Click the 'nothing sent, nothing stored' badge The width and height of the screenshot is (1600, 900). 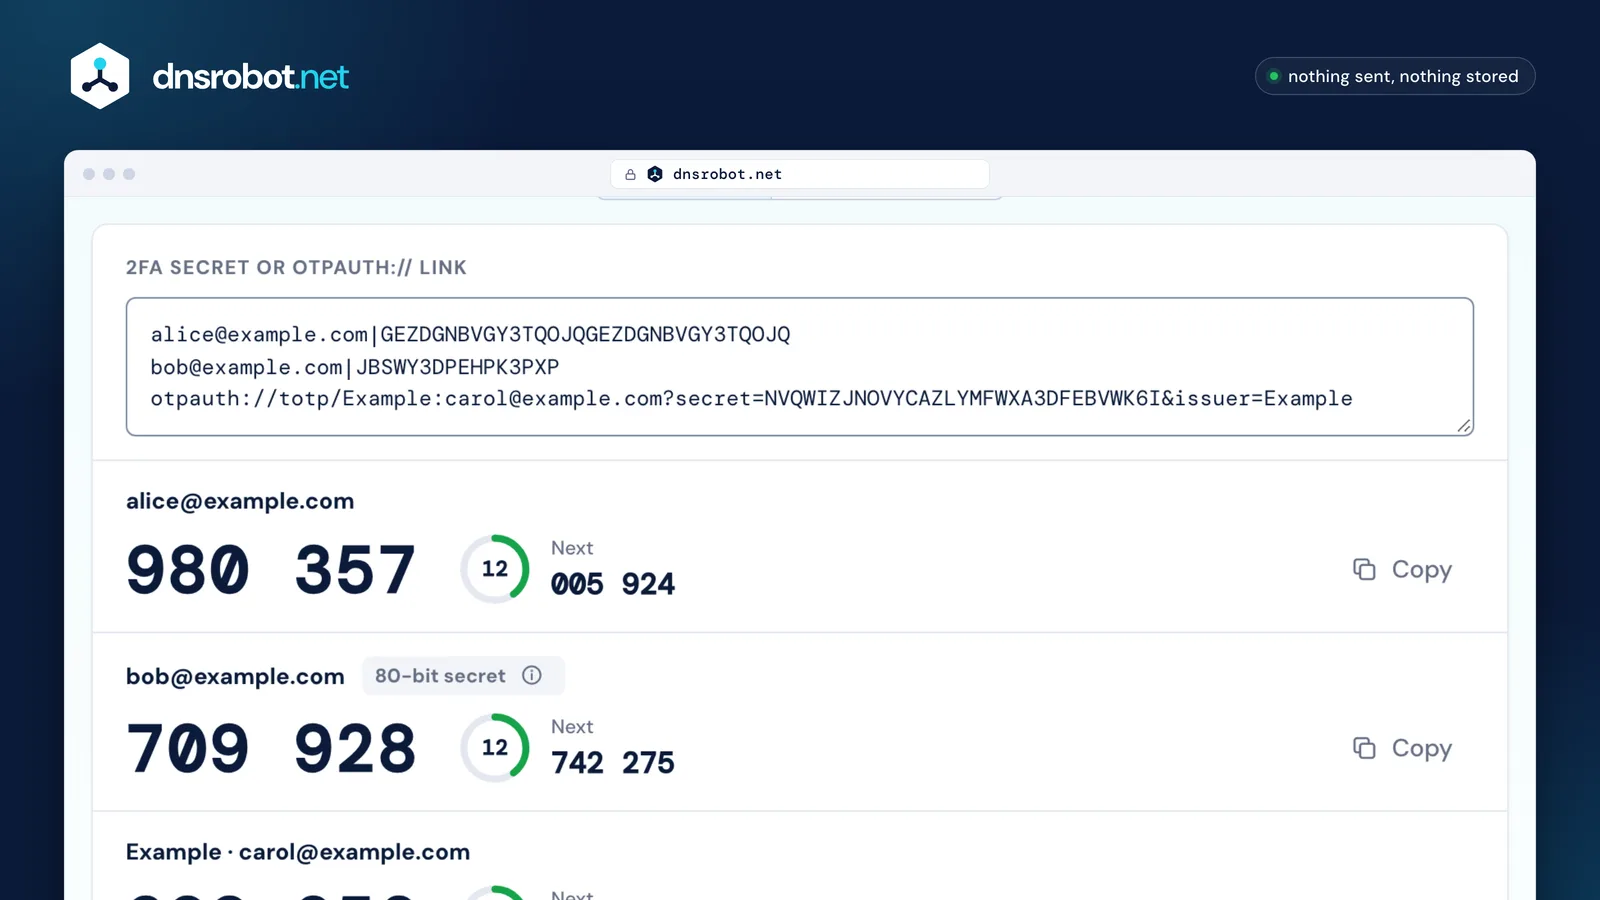(1395, 76)
